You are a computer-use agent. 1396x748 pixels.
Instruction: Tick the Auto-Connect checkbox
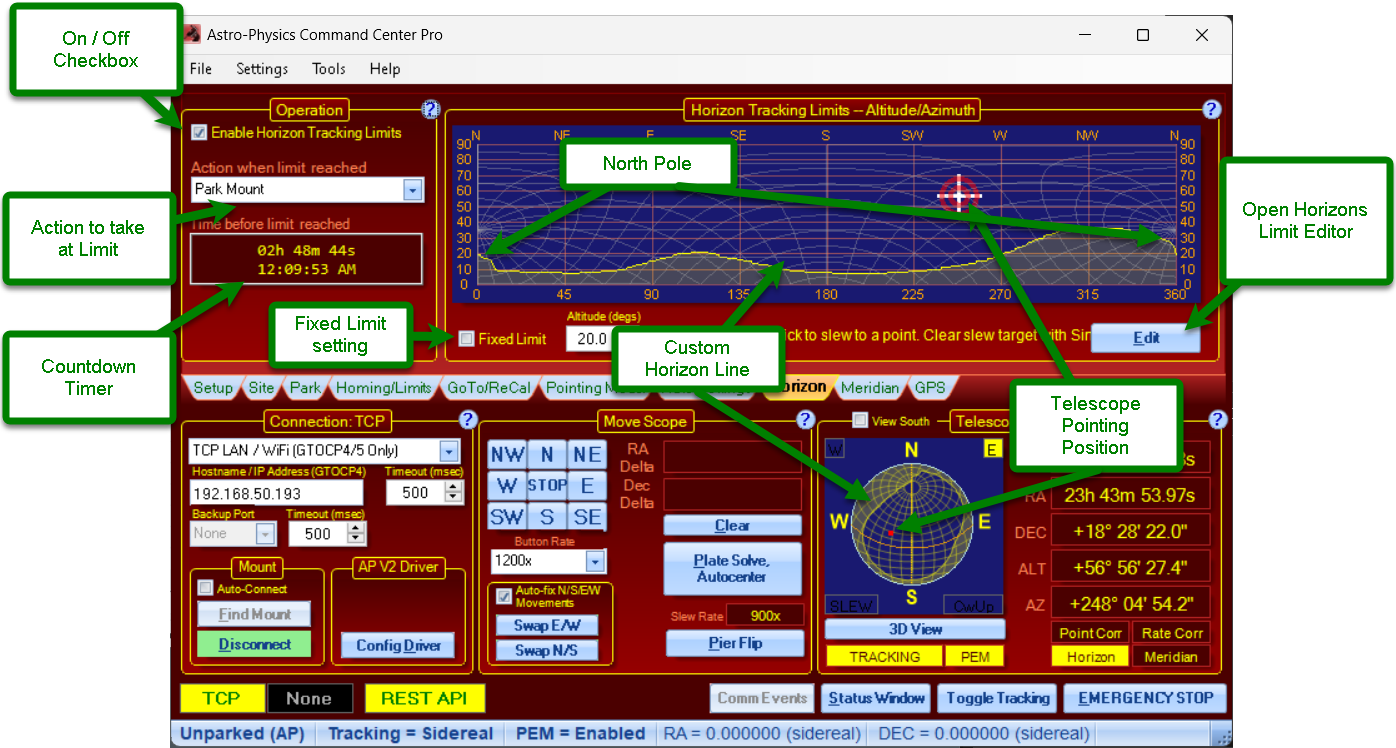tap(206, 588)
